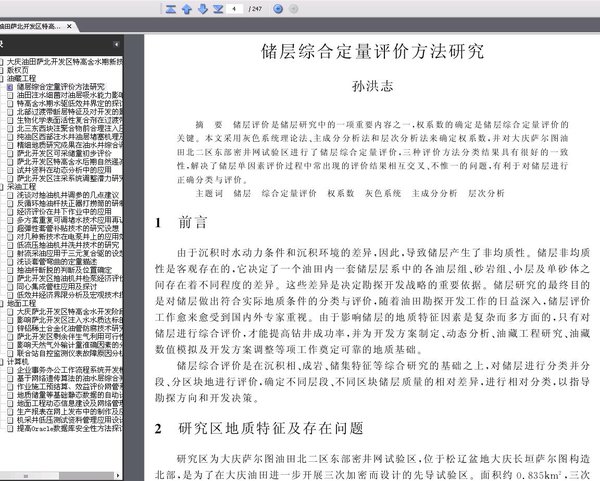Open bookmark 油田注水细菌对油层吸水能力
600x481 pixels.
point(70,95)
